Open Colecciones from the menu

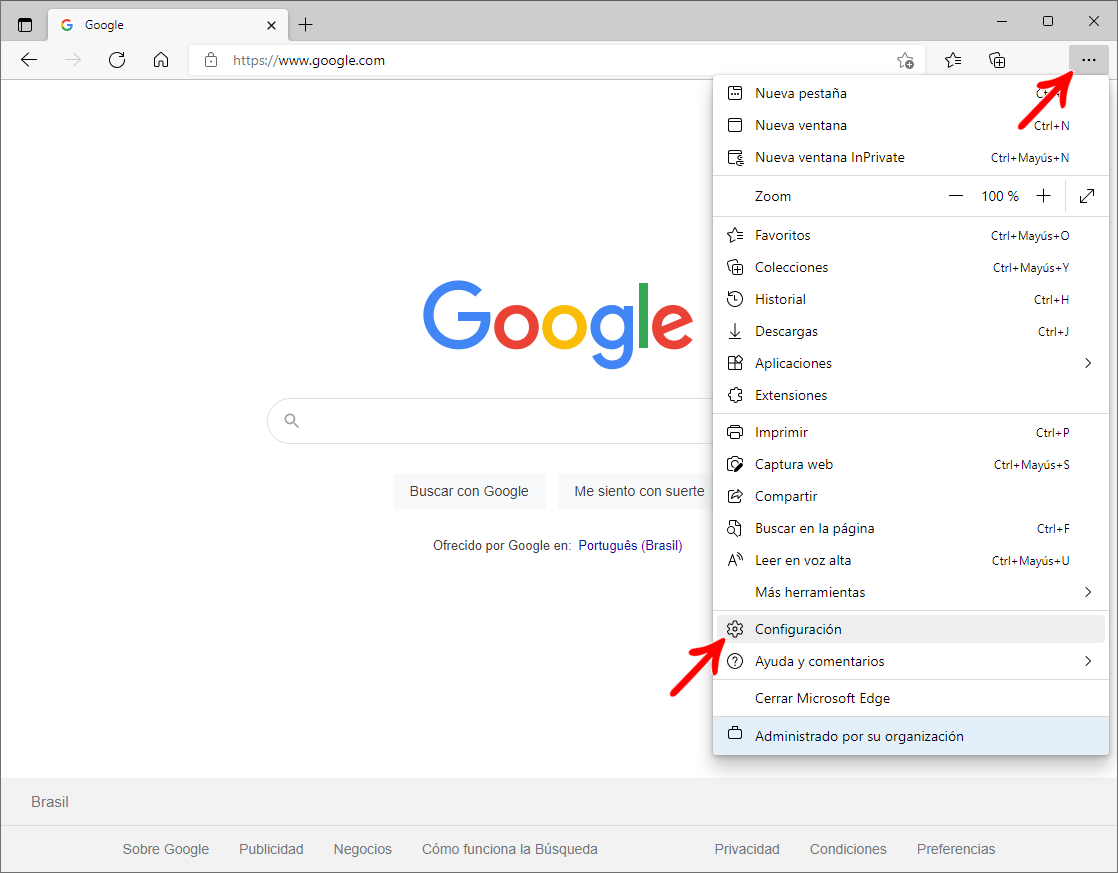click(911, 267)
